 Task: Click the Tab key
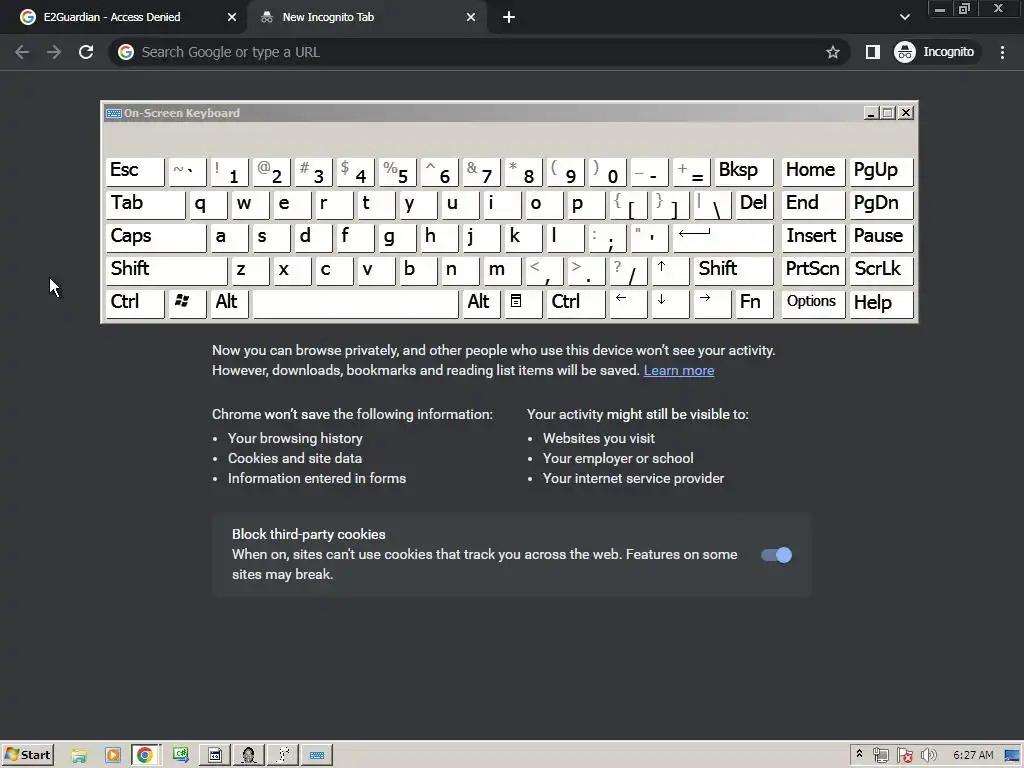(x=145, y=204)
